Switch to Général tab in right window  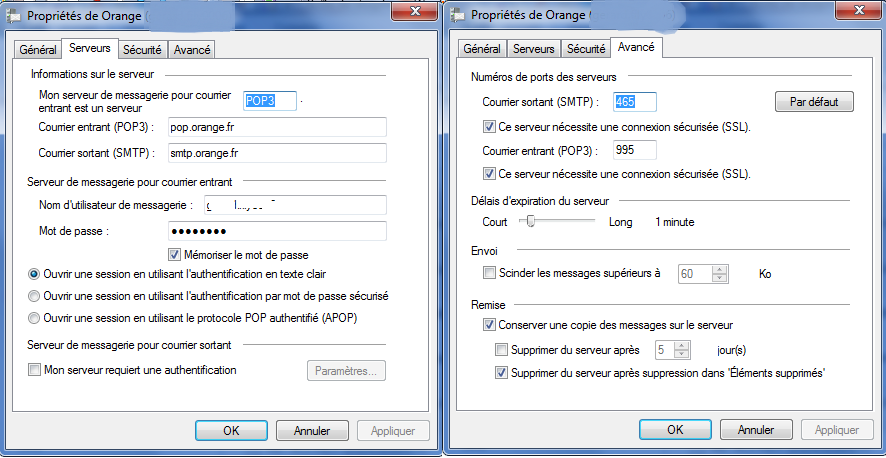tap(482, 49)
